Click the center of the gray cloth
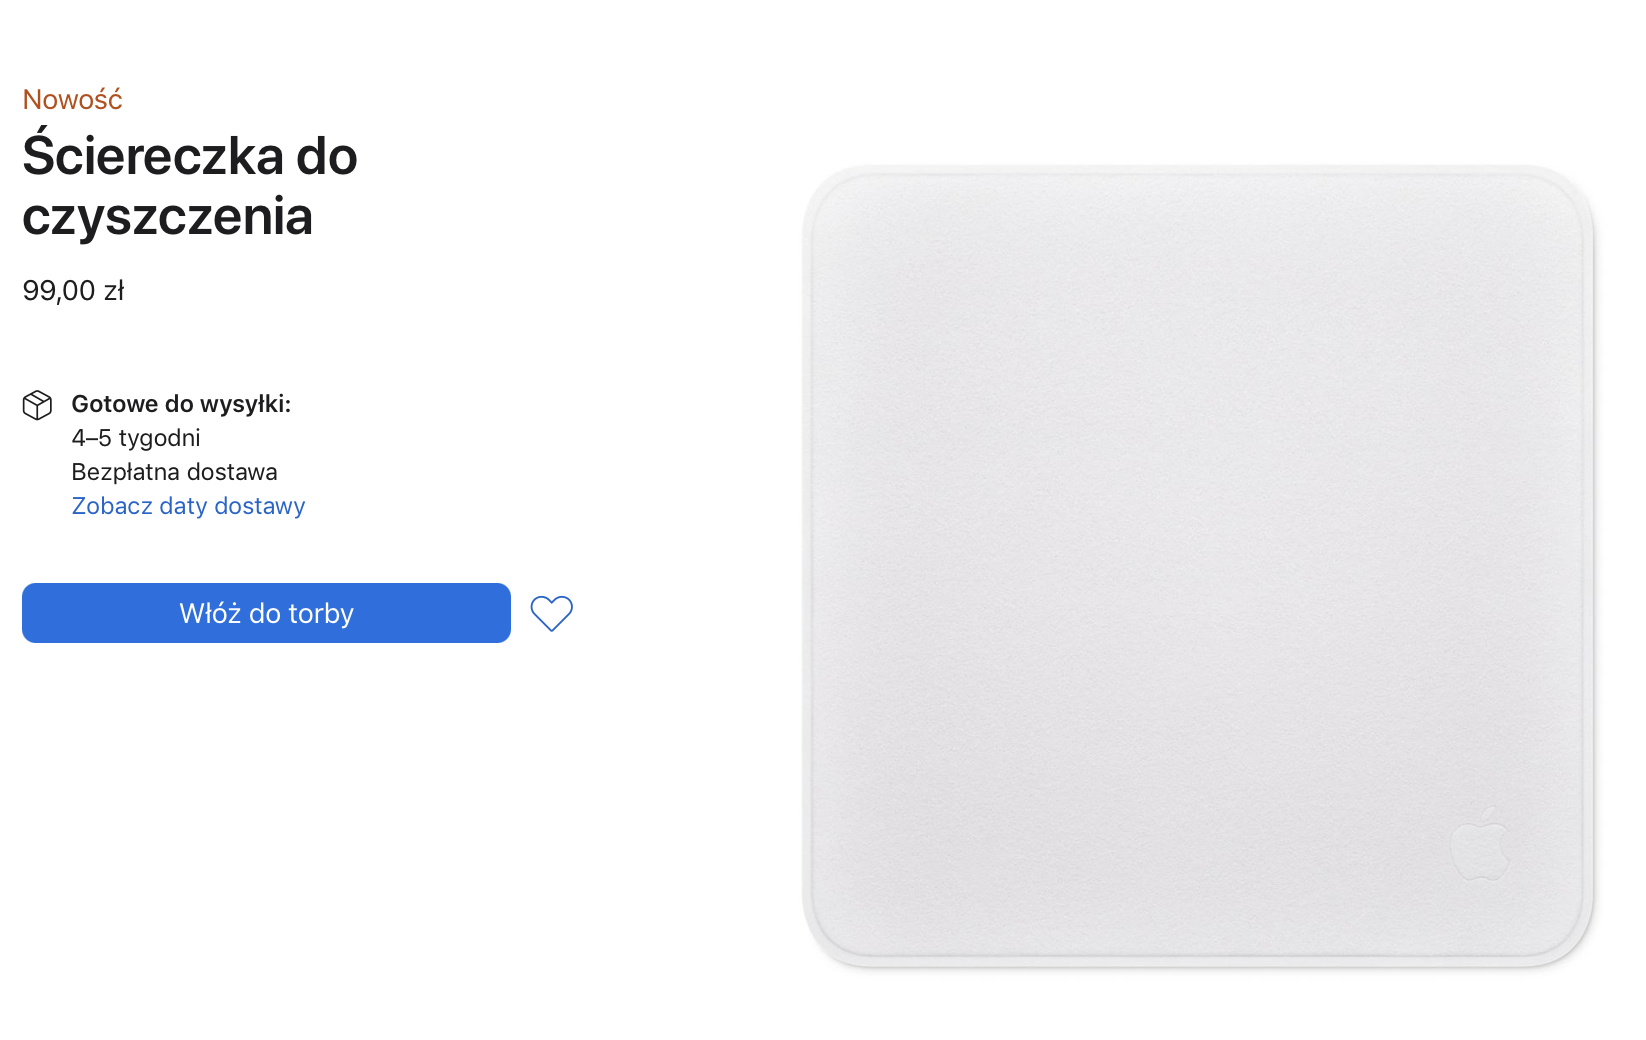The image size is (1646, 1040). point(1198,567)
